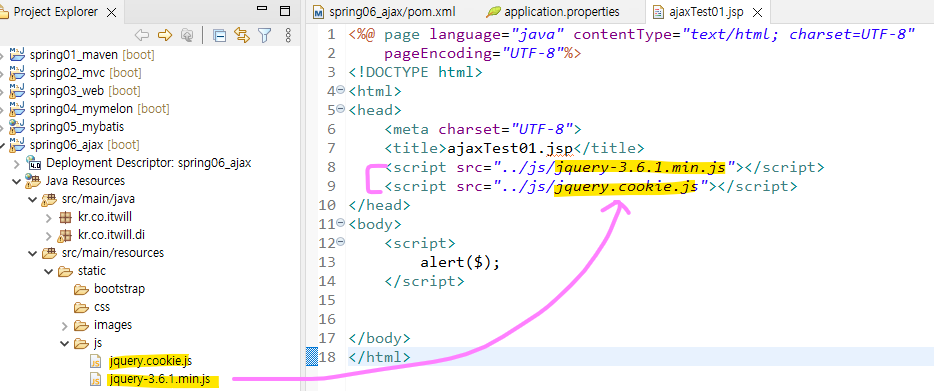Fold the body block at line 11

(x=341, y=223)
